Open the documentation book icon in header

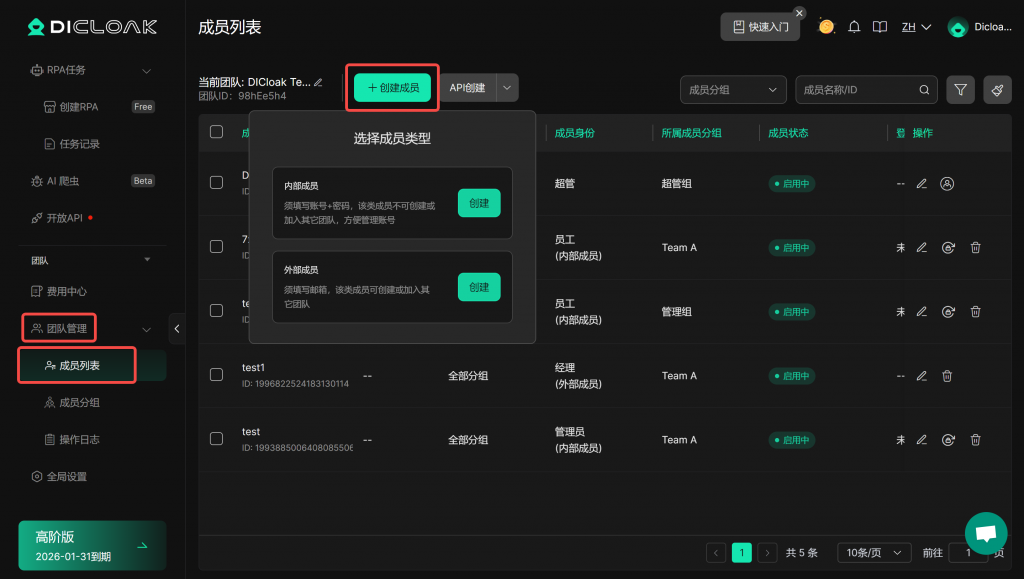(879, 27)
